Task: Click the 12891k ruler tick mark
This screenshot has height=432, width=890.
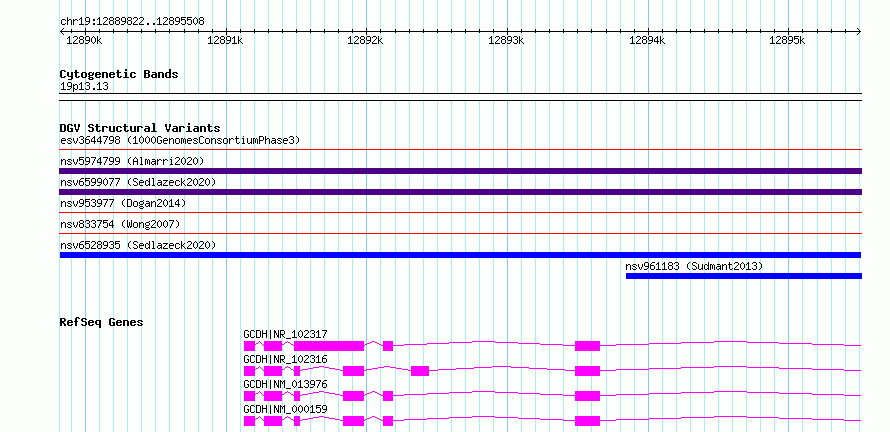Action: (x=226, y=31)
